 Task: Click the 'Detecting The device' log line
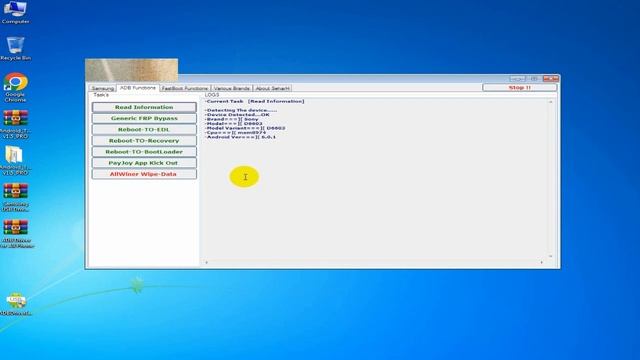(241, 110)
